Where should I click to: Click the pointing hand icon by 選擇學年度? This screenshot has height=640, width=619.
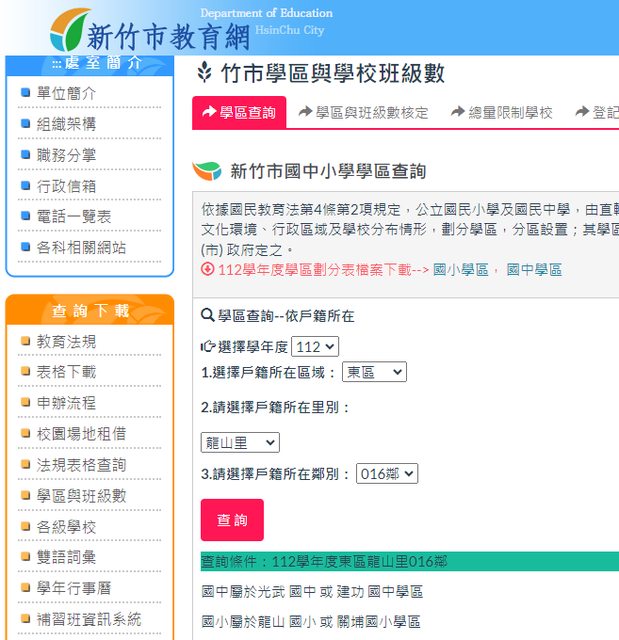coord(208,347)
